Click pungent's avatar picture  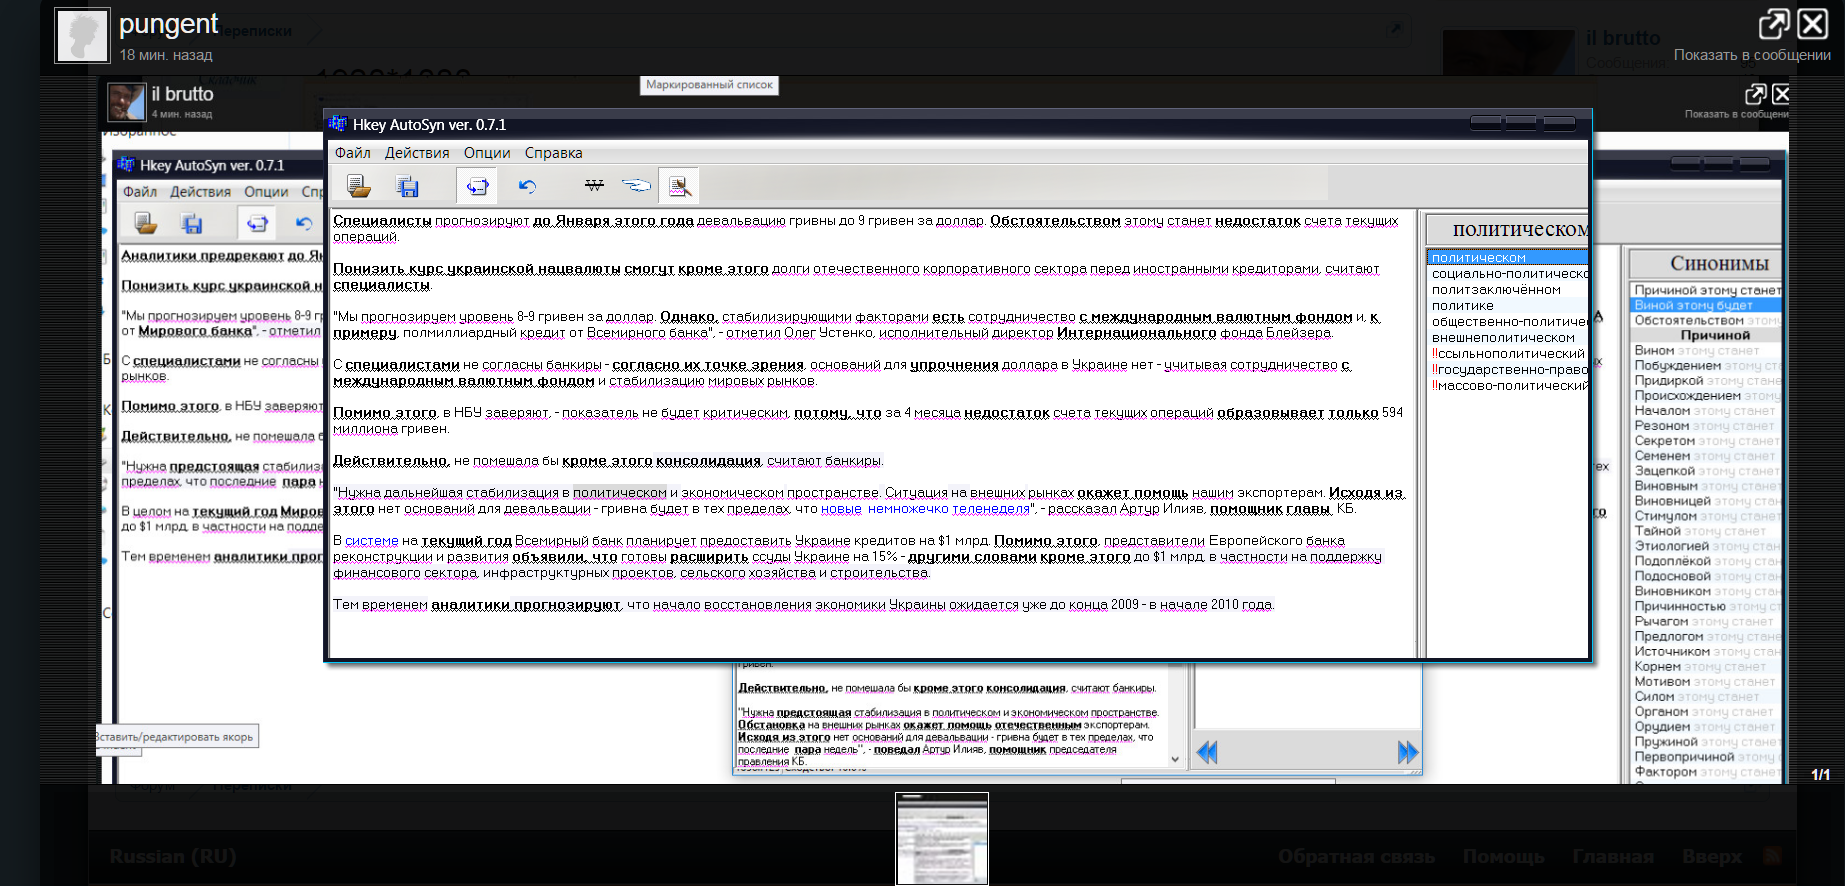82,36
